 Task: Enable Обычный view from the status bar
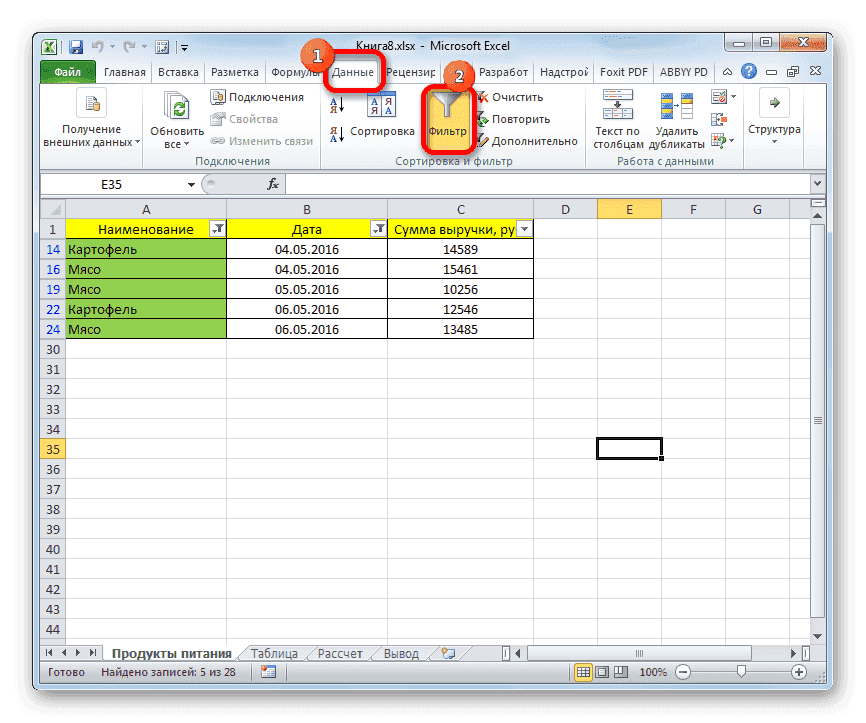[583, 672]
